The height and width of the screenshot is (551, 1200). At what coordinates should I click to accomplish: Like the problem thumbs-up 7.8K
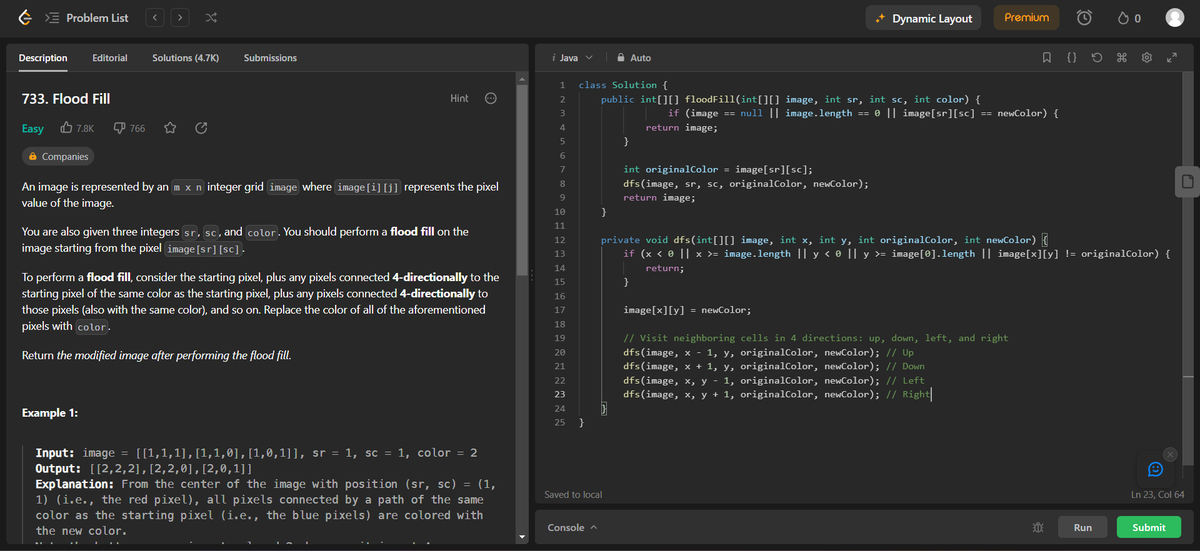tap(77, 128)
